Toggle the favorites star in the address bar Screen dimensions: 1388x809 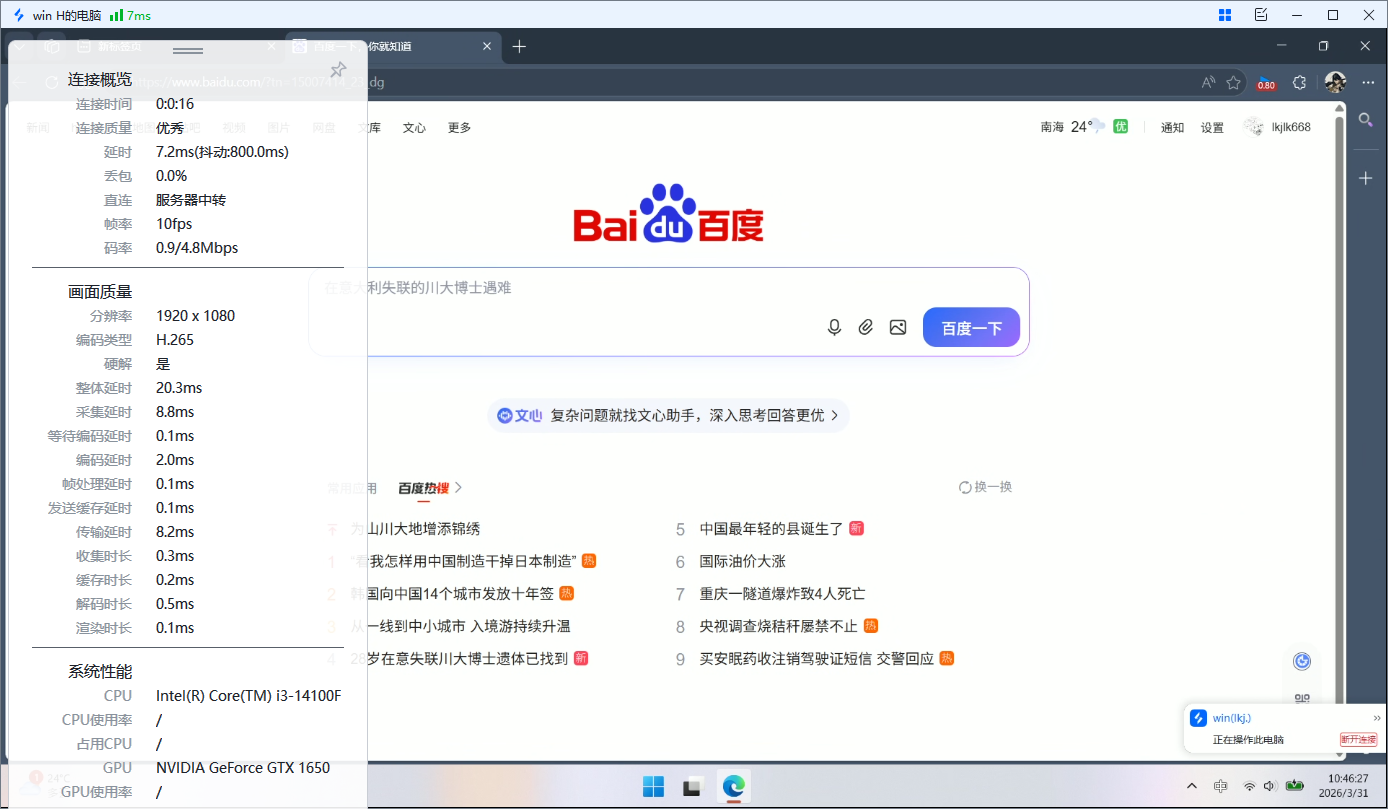[x=1234, y=83]
